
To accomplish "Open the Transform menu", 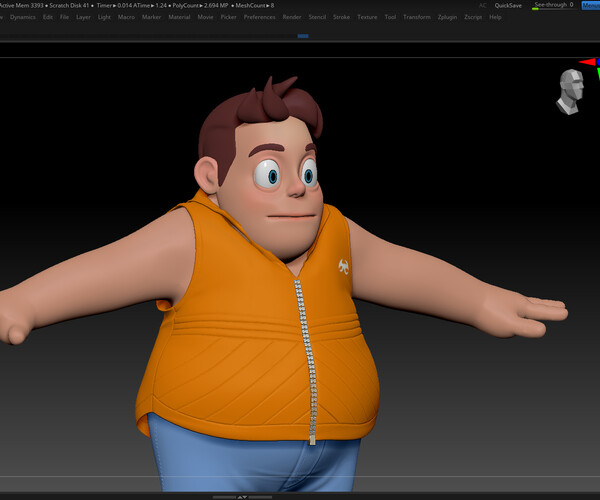I will pos(417,17).
